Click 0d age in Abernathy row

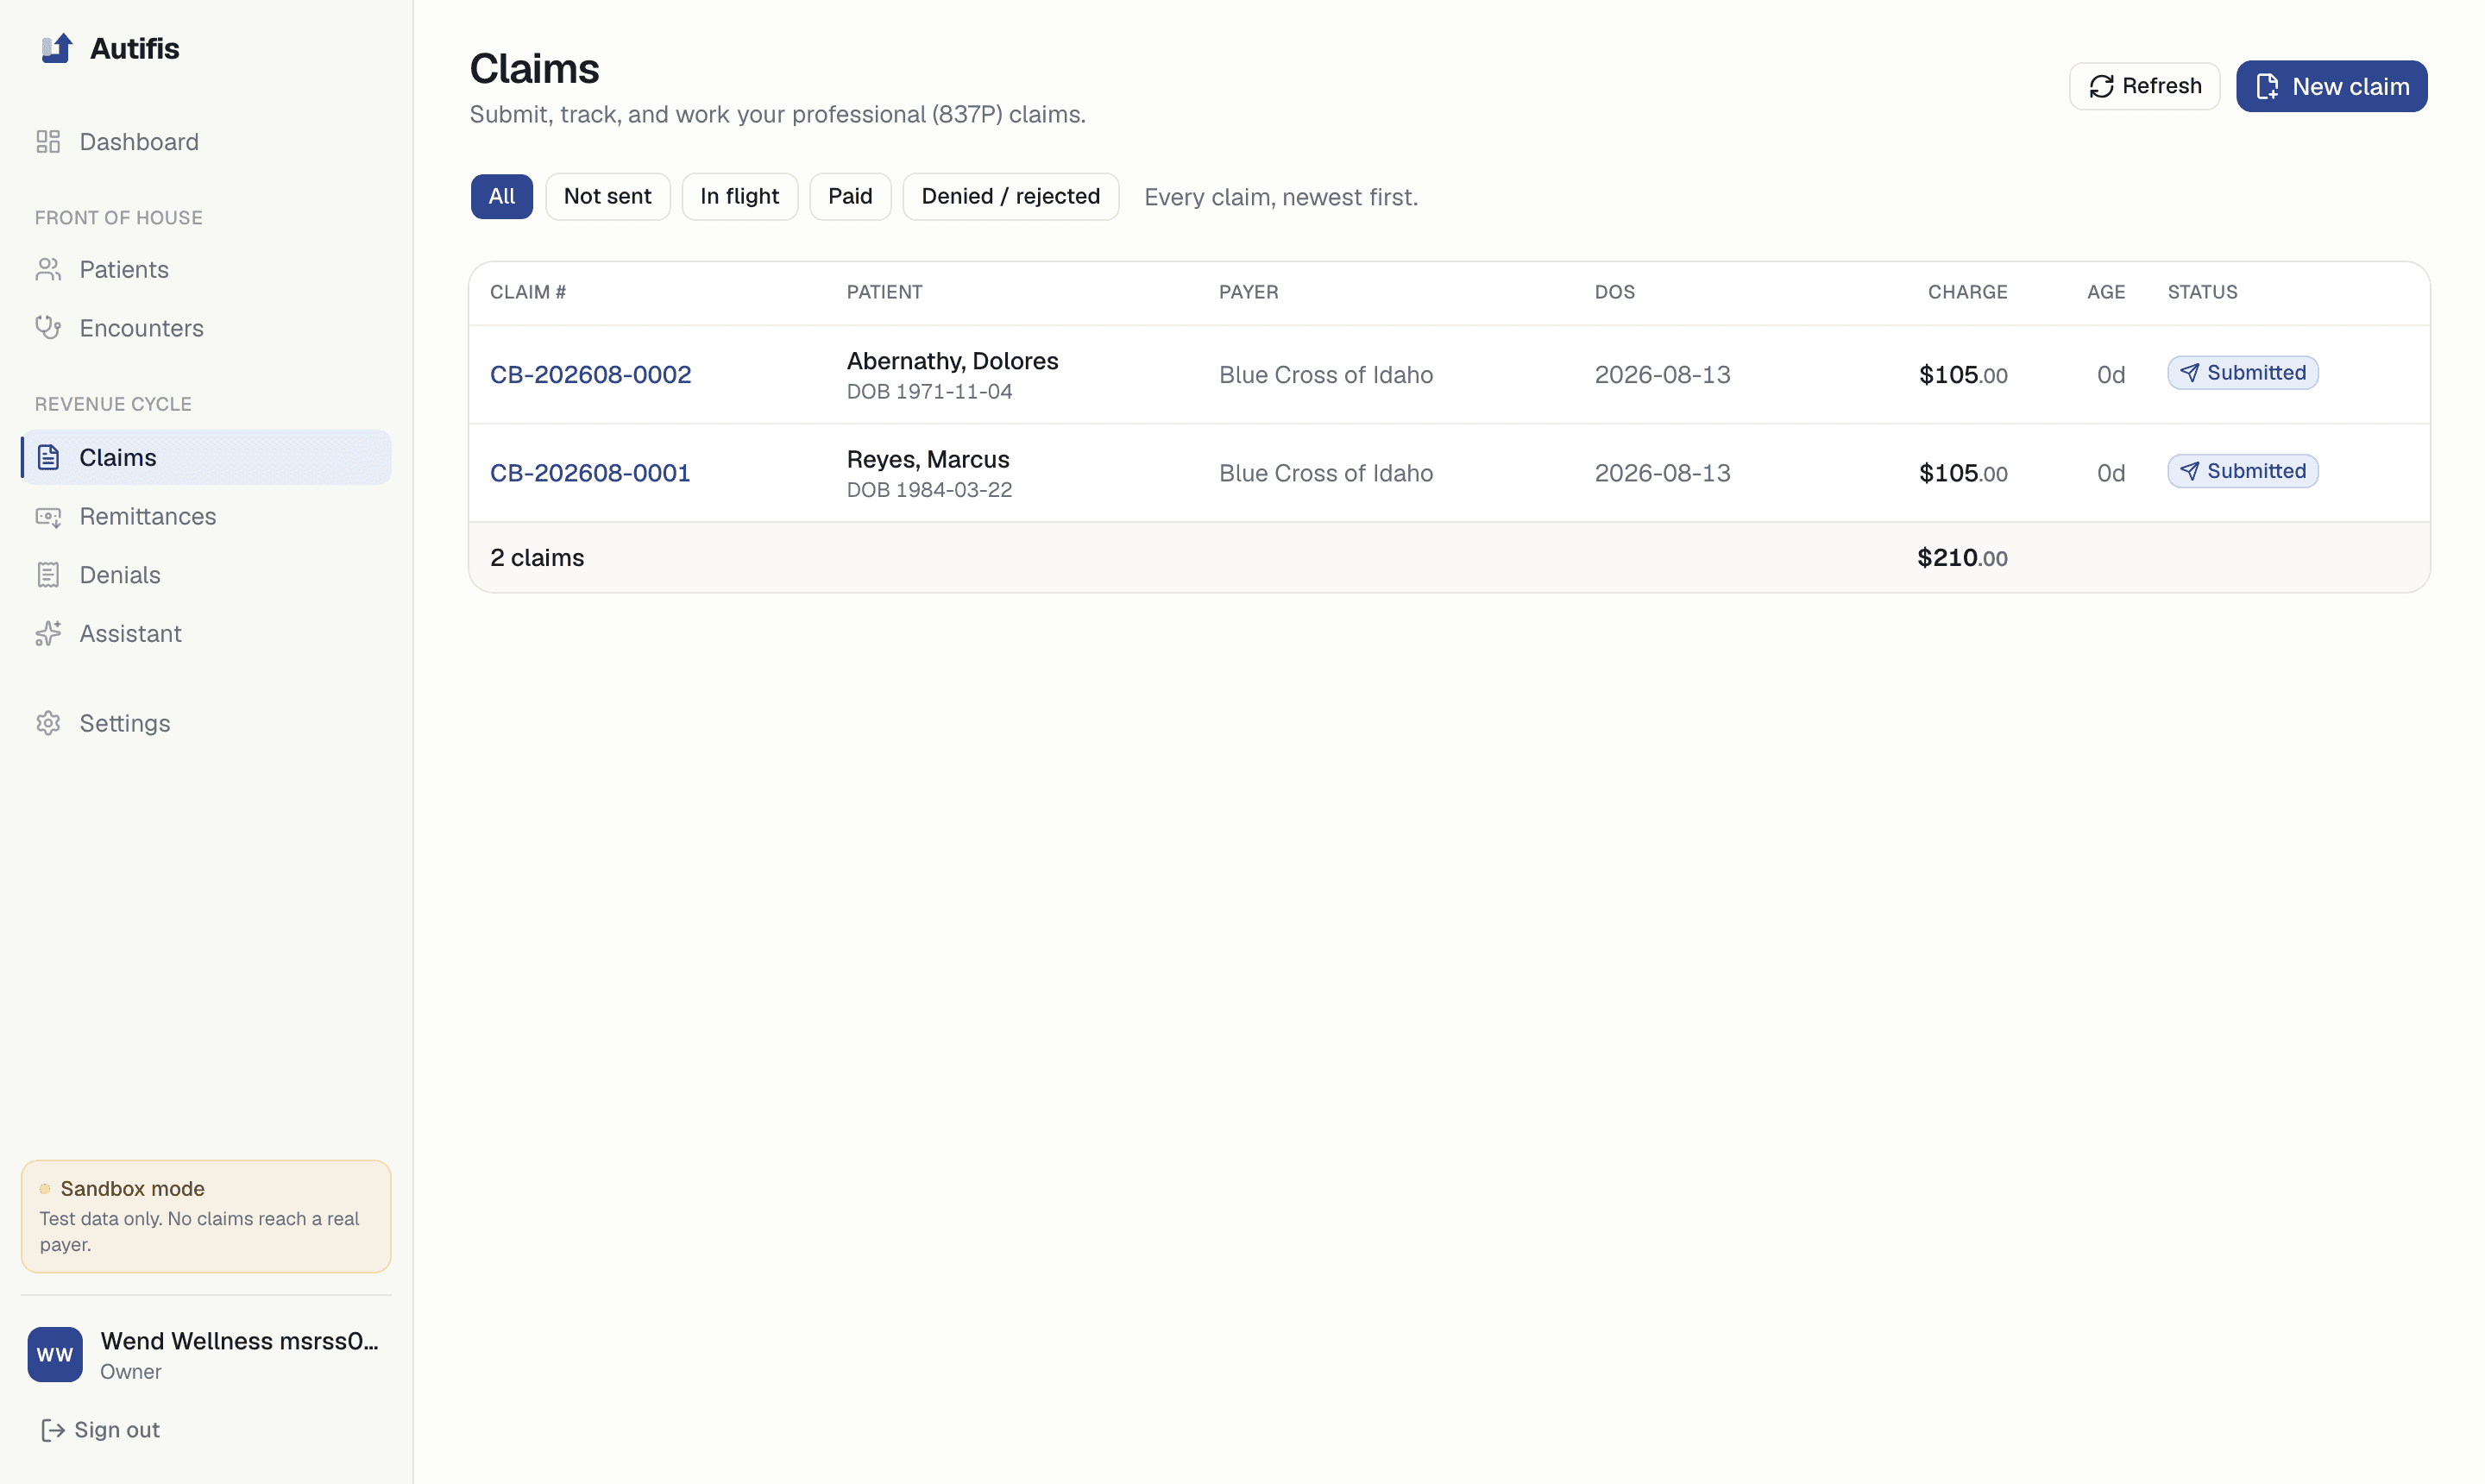coord(2111,375)
